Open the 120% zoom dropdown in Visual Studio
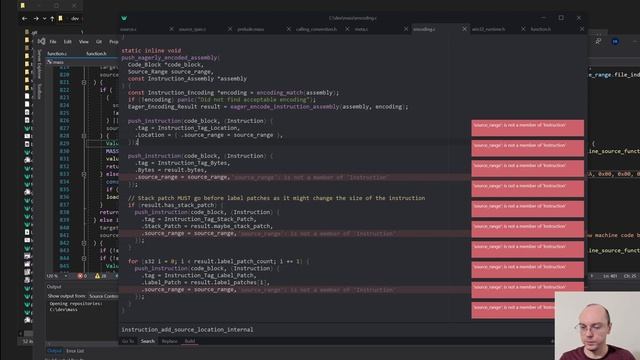Screen dimensions: 640x360 (x=57, y=276)
